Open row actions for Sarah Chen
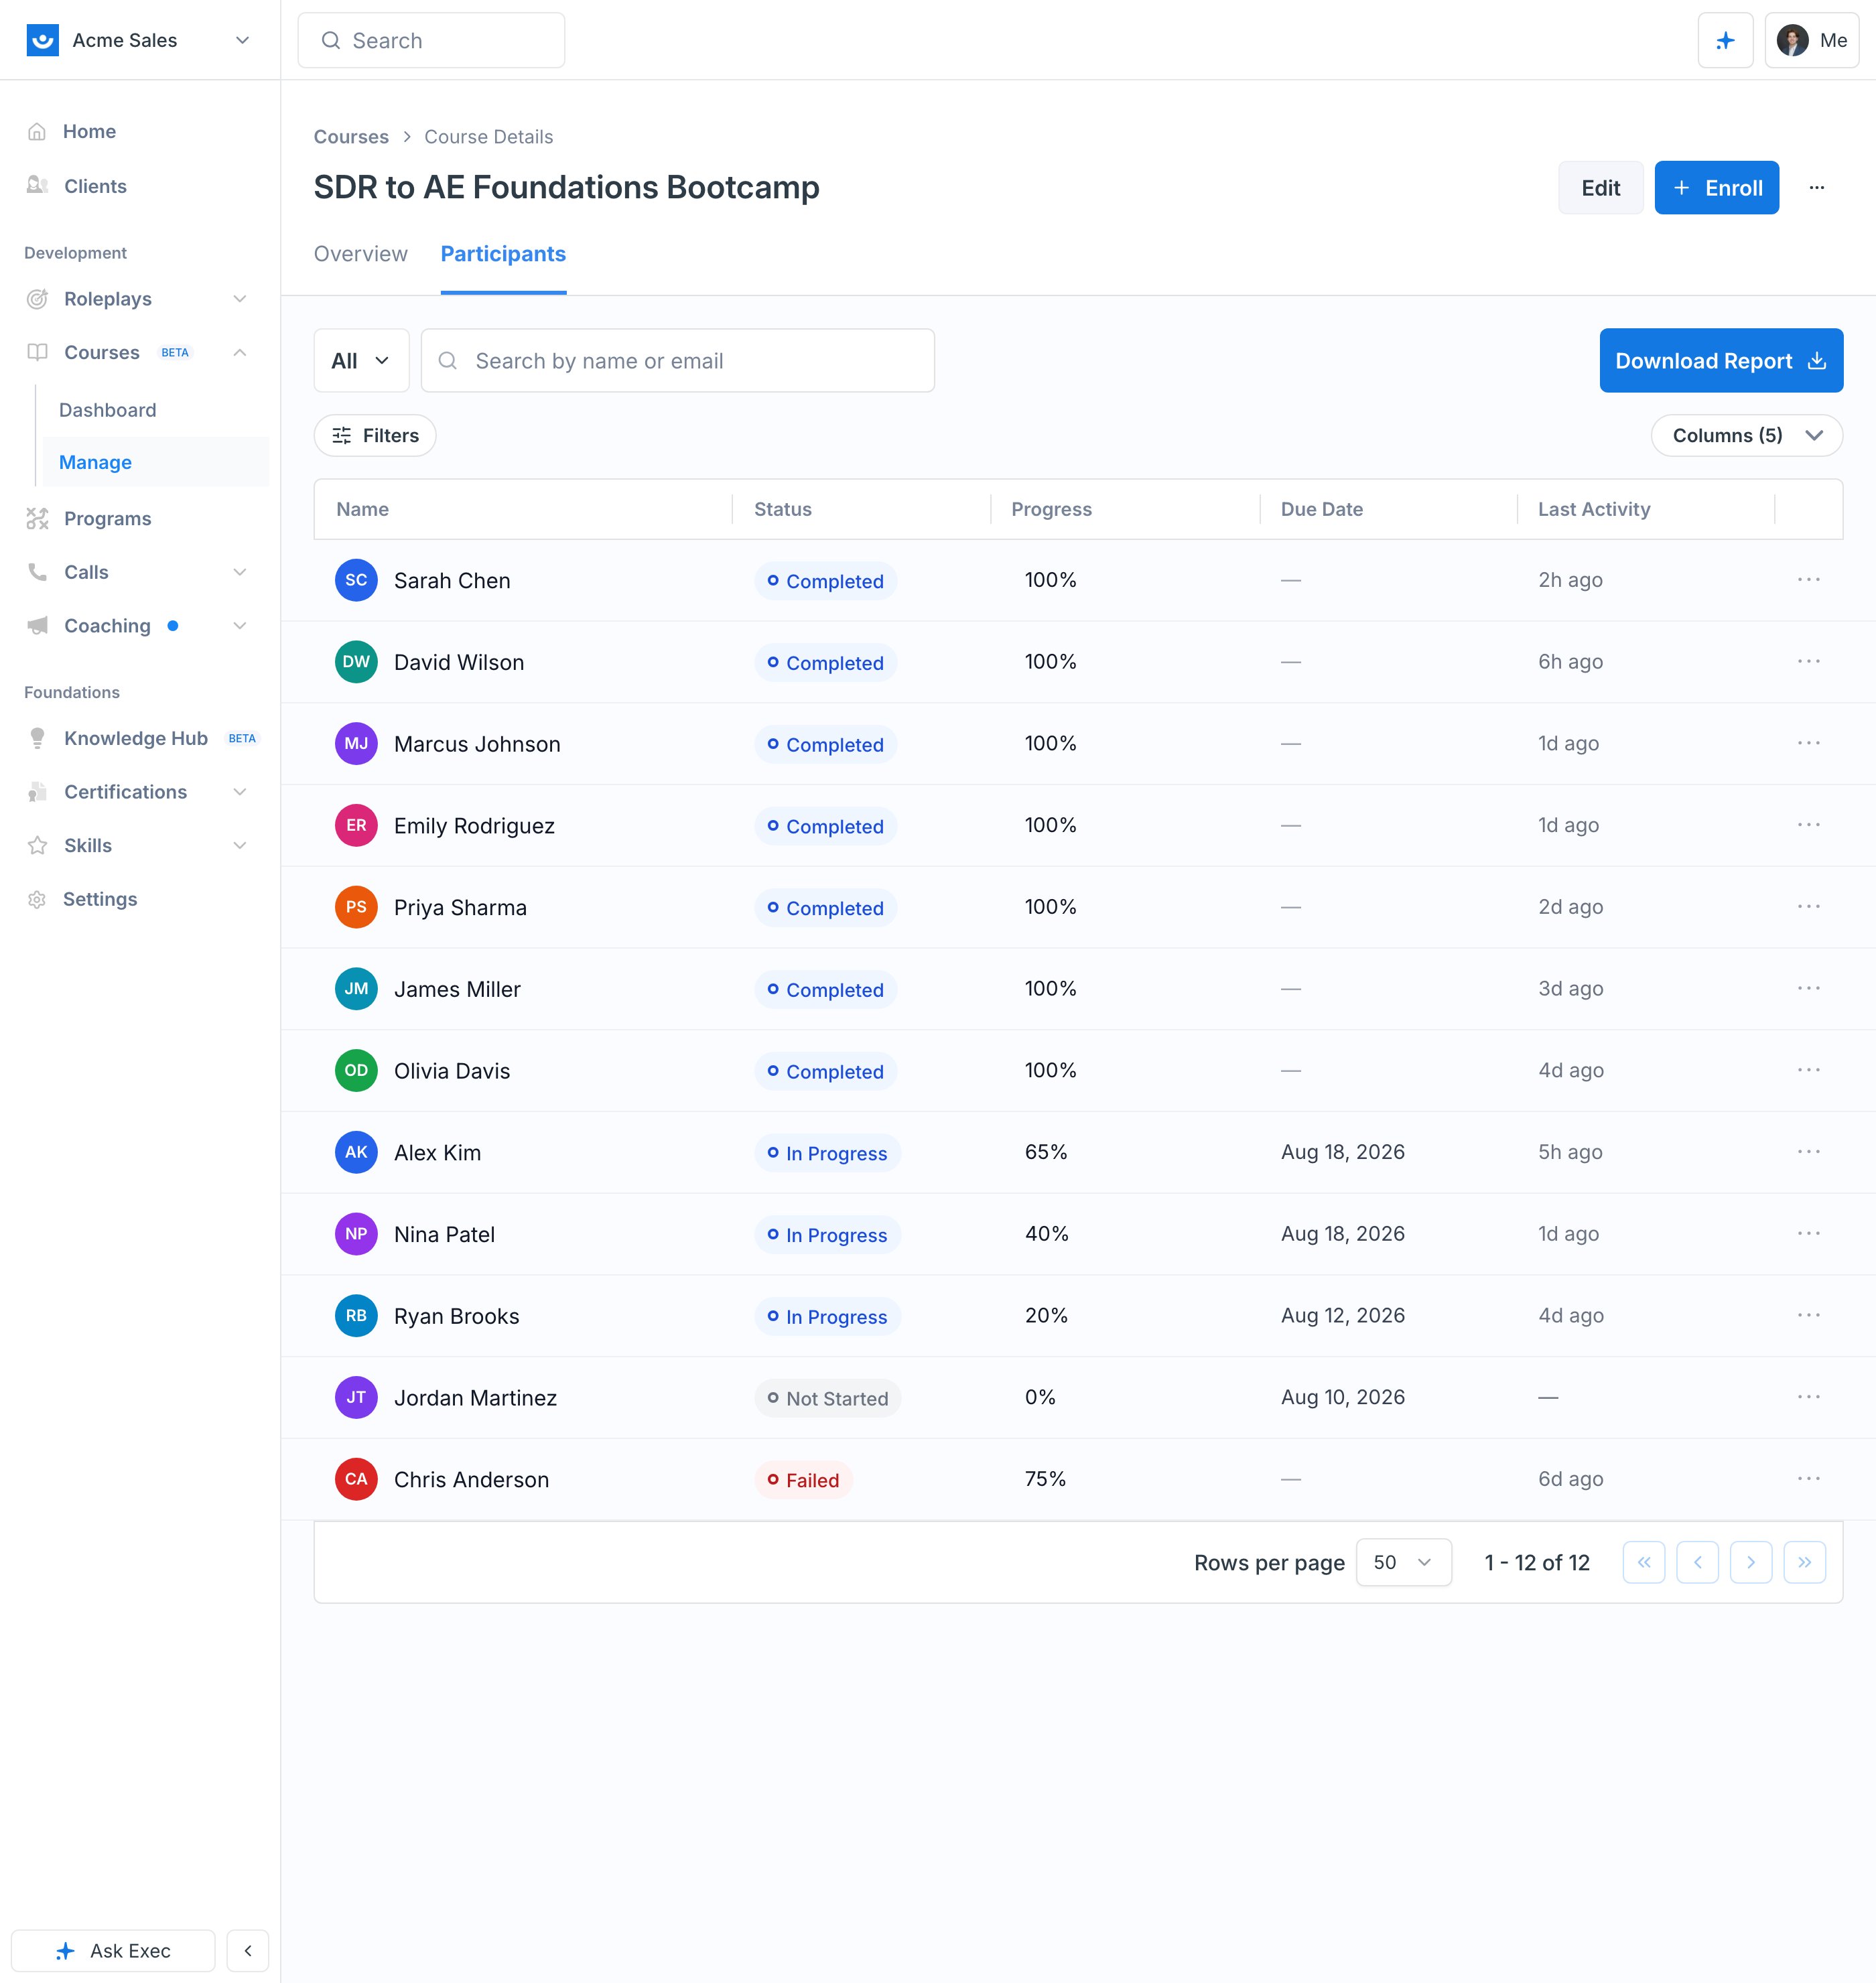1876x1983 pixels. (x=1808, y=580)
